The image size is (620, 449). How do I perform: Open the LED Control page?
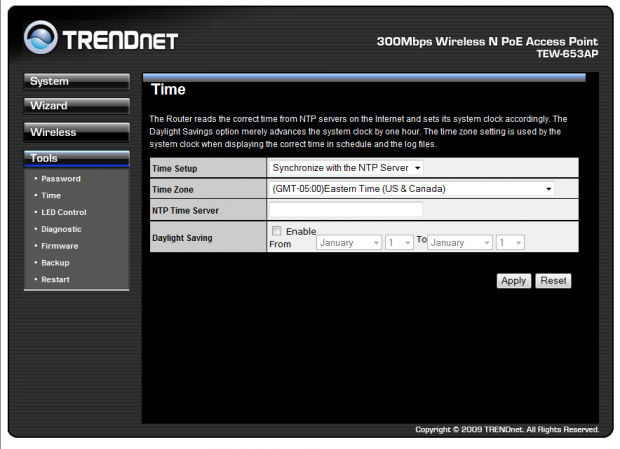[x=64, y=212]
